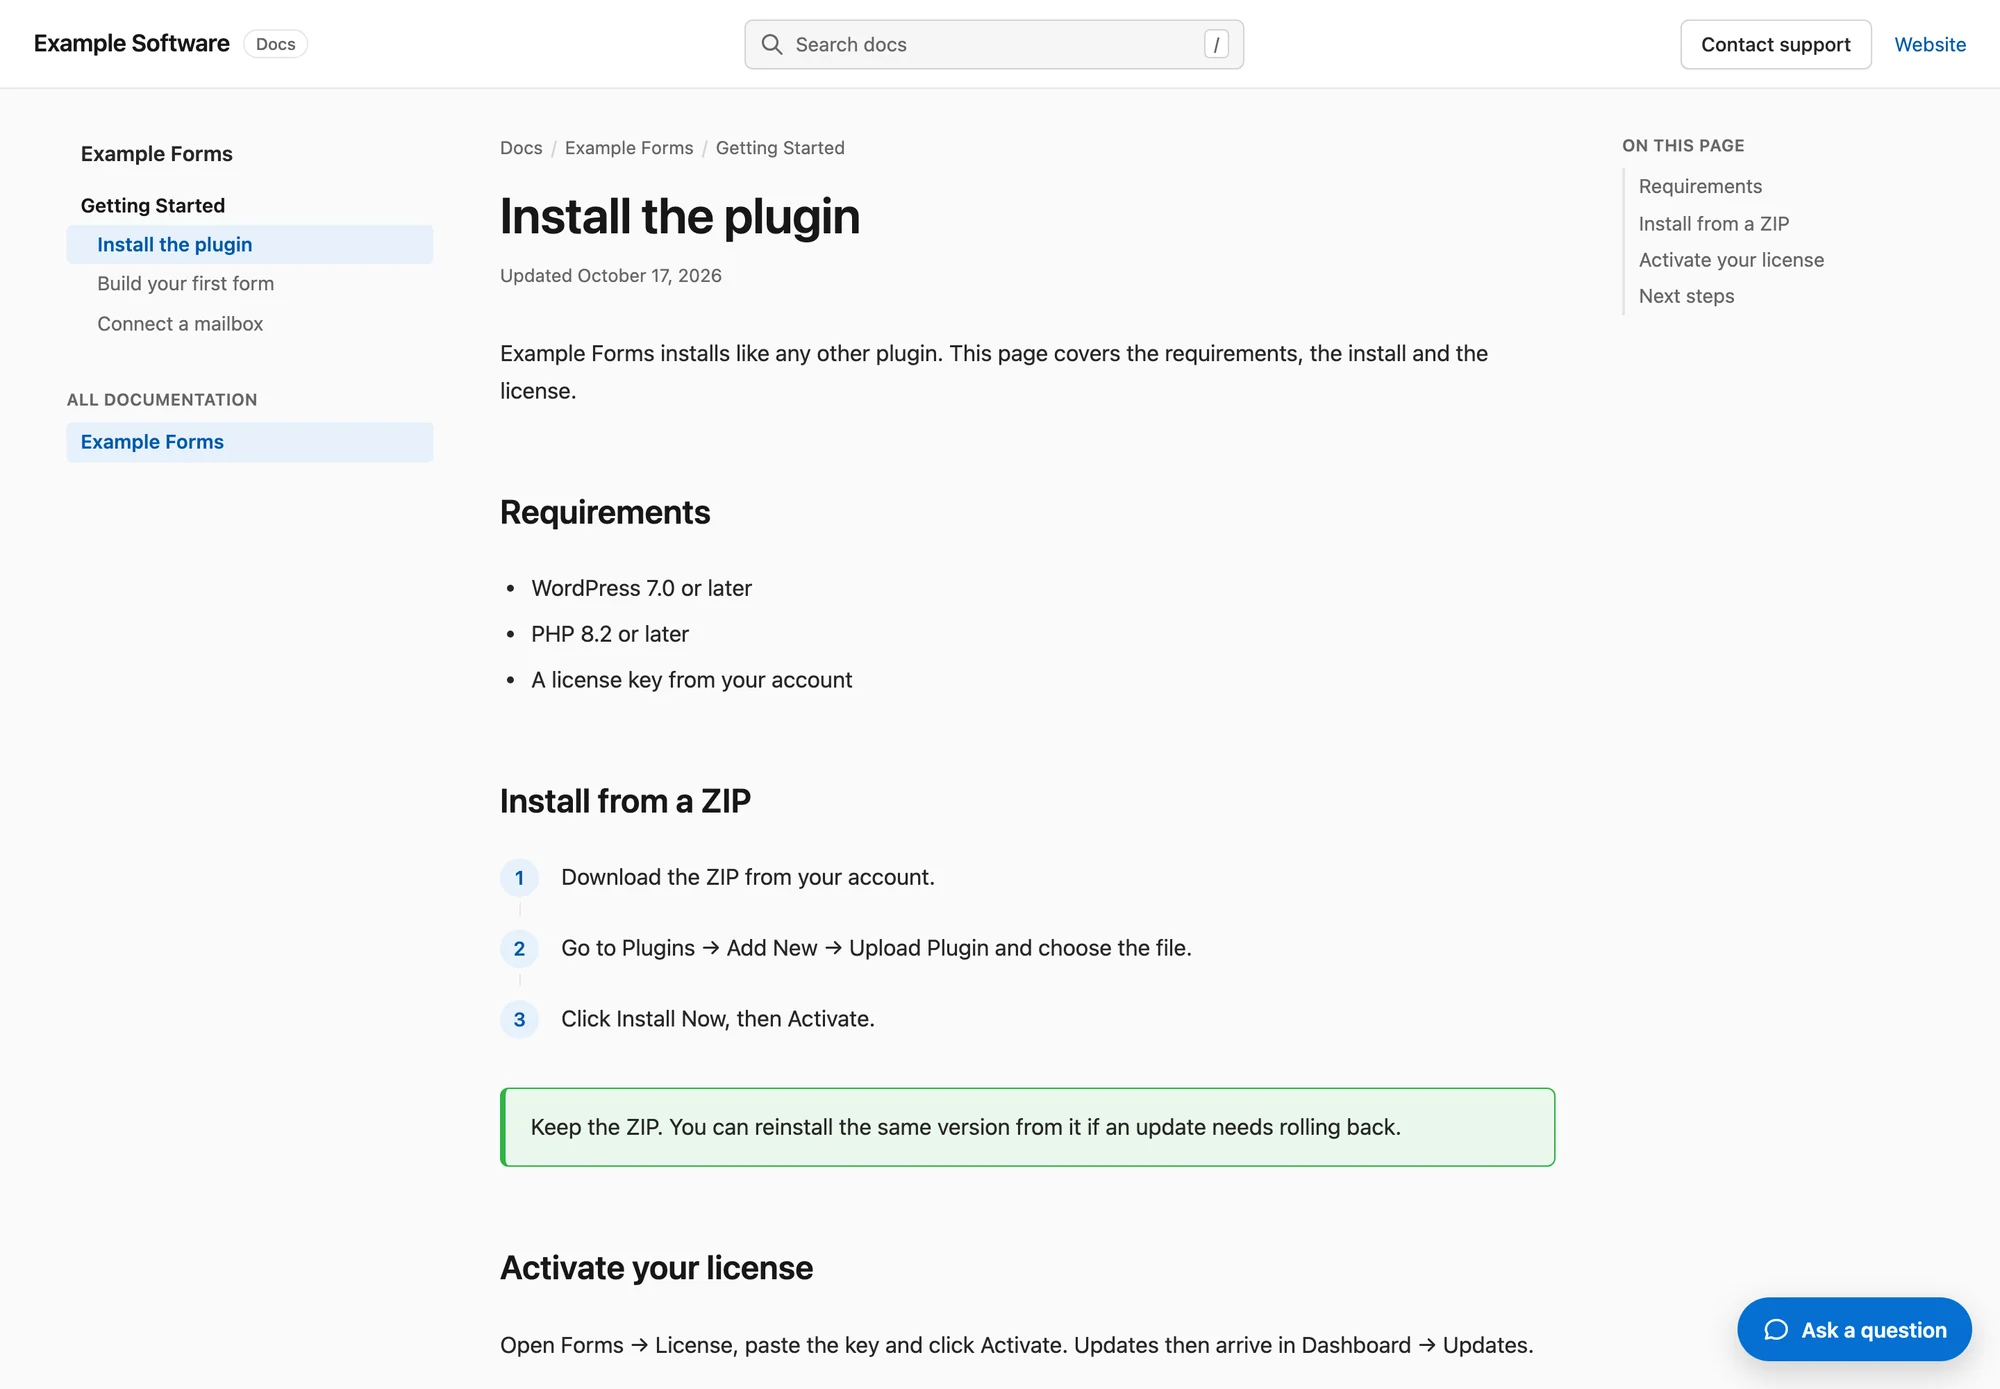Click the slash shortcut key badge

point(1216,45)
